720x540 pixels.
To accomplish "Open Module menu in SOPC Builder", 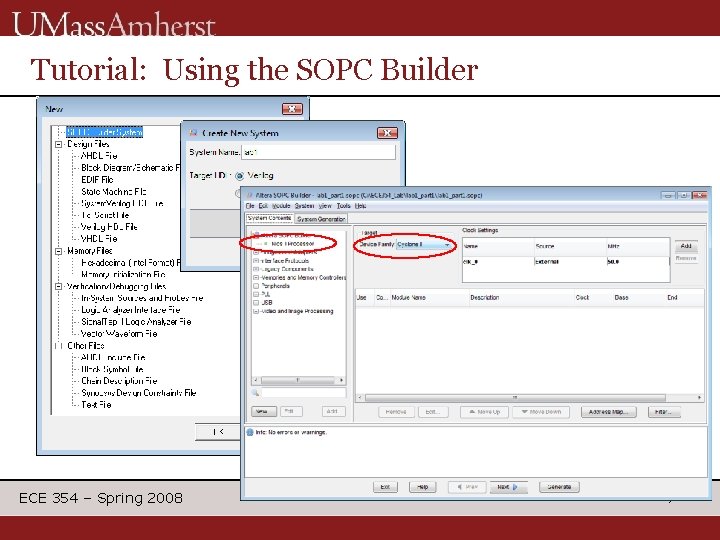I will [281, 206].
